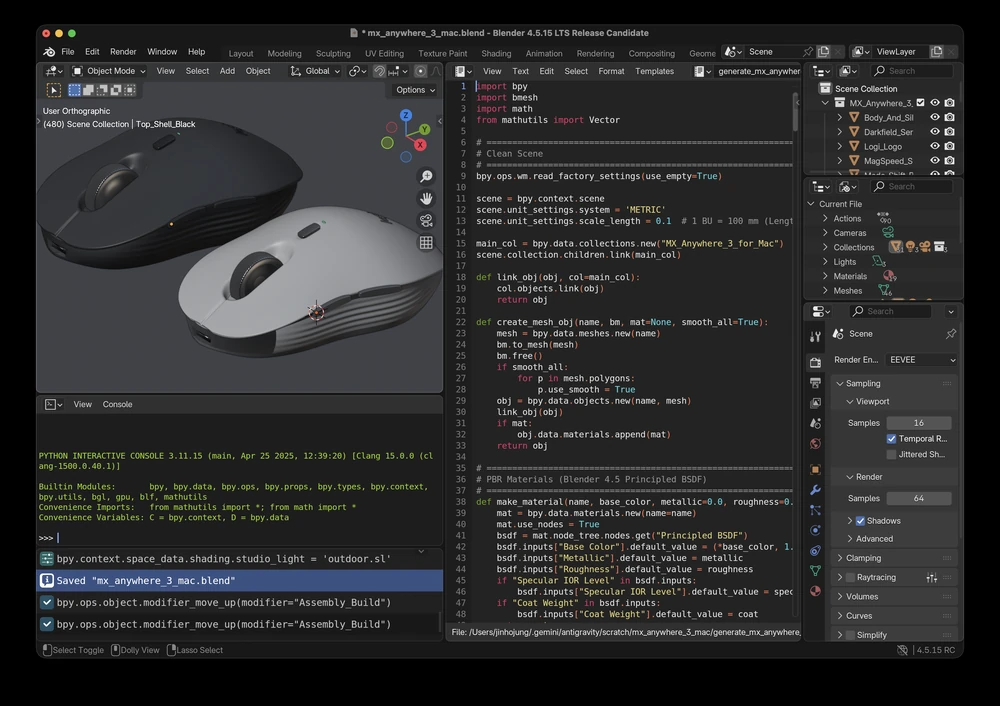Switch to the UV Editing workspace tab
The height and width of the screenshot is (706, 1000).
point(384,54)
